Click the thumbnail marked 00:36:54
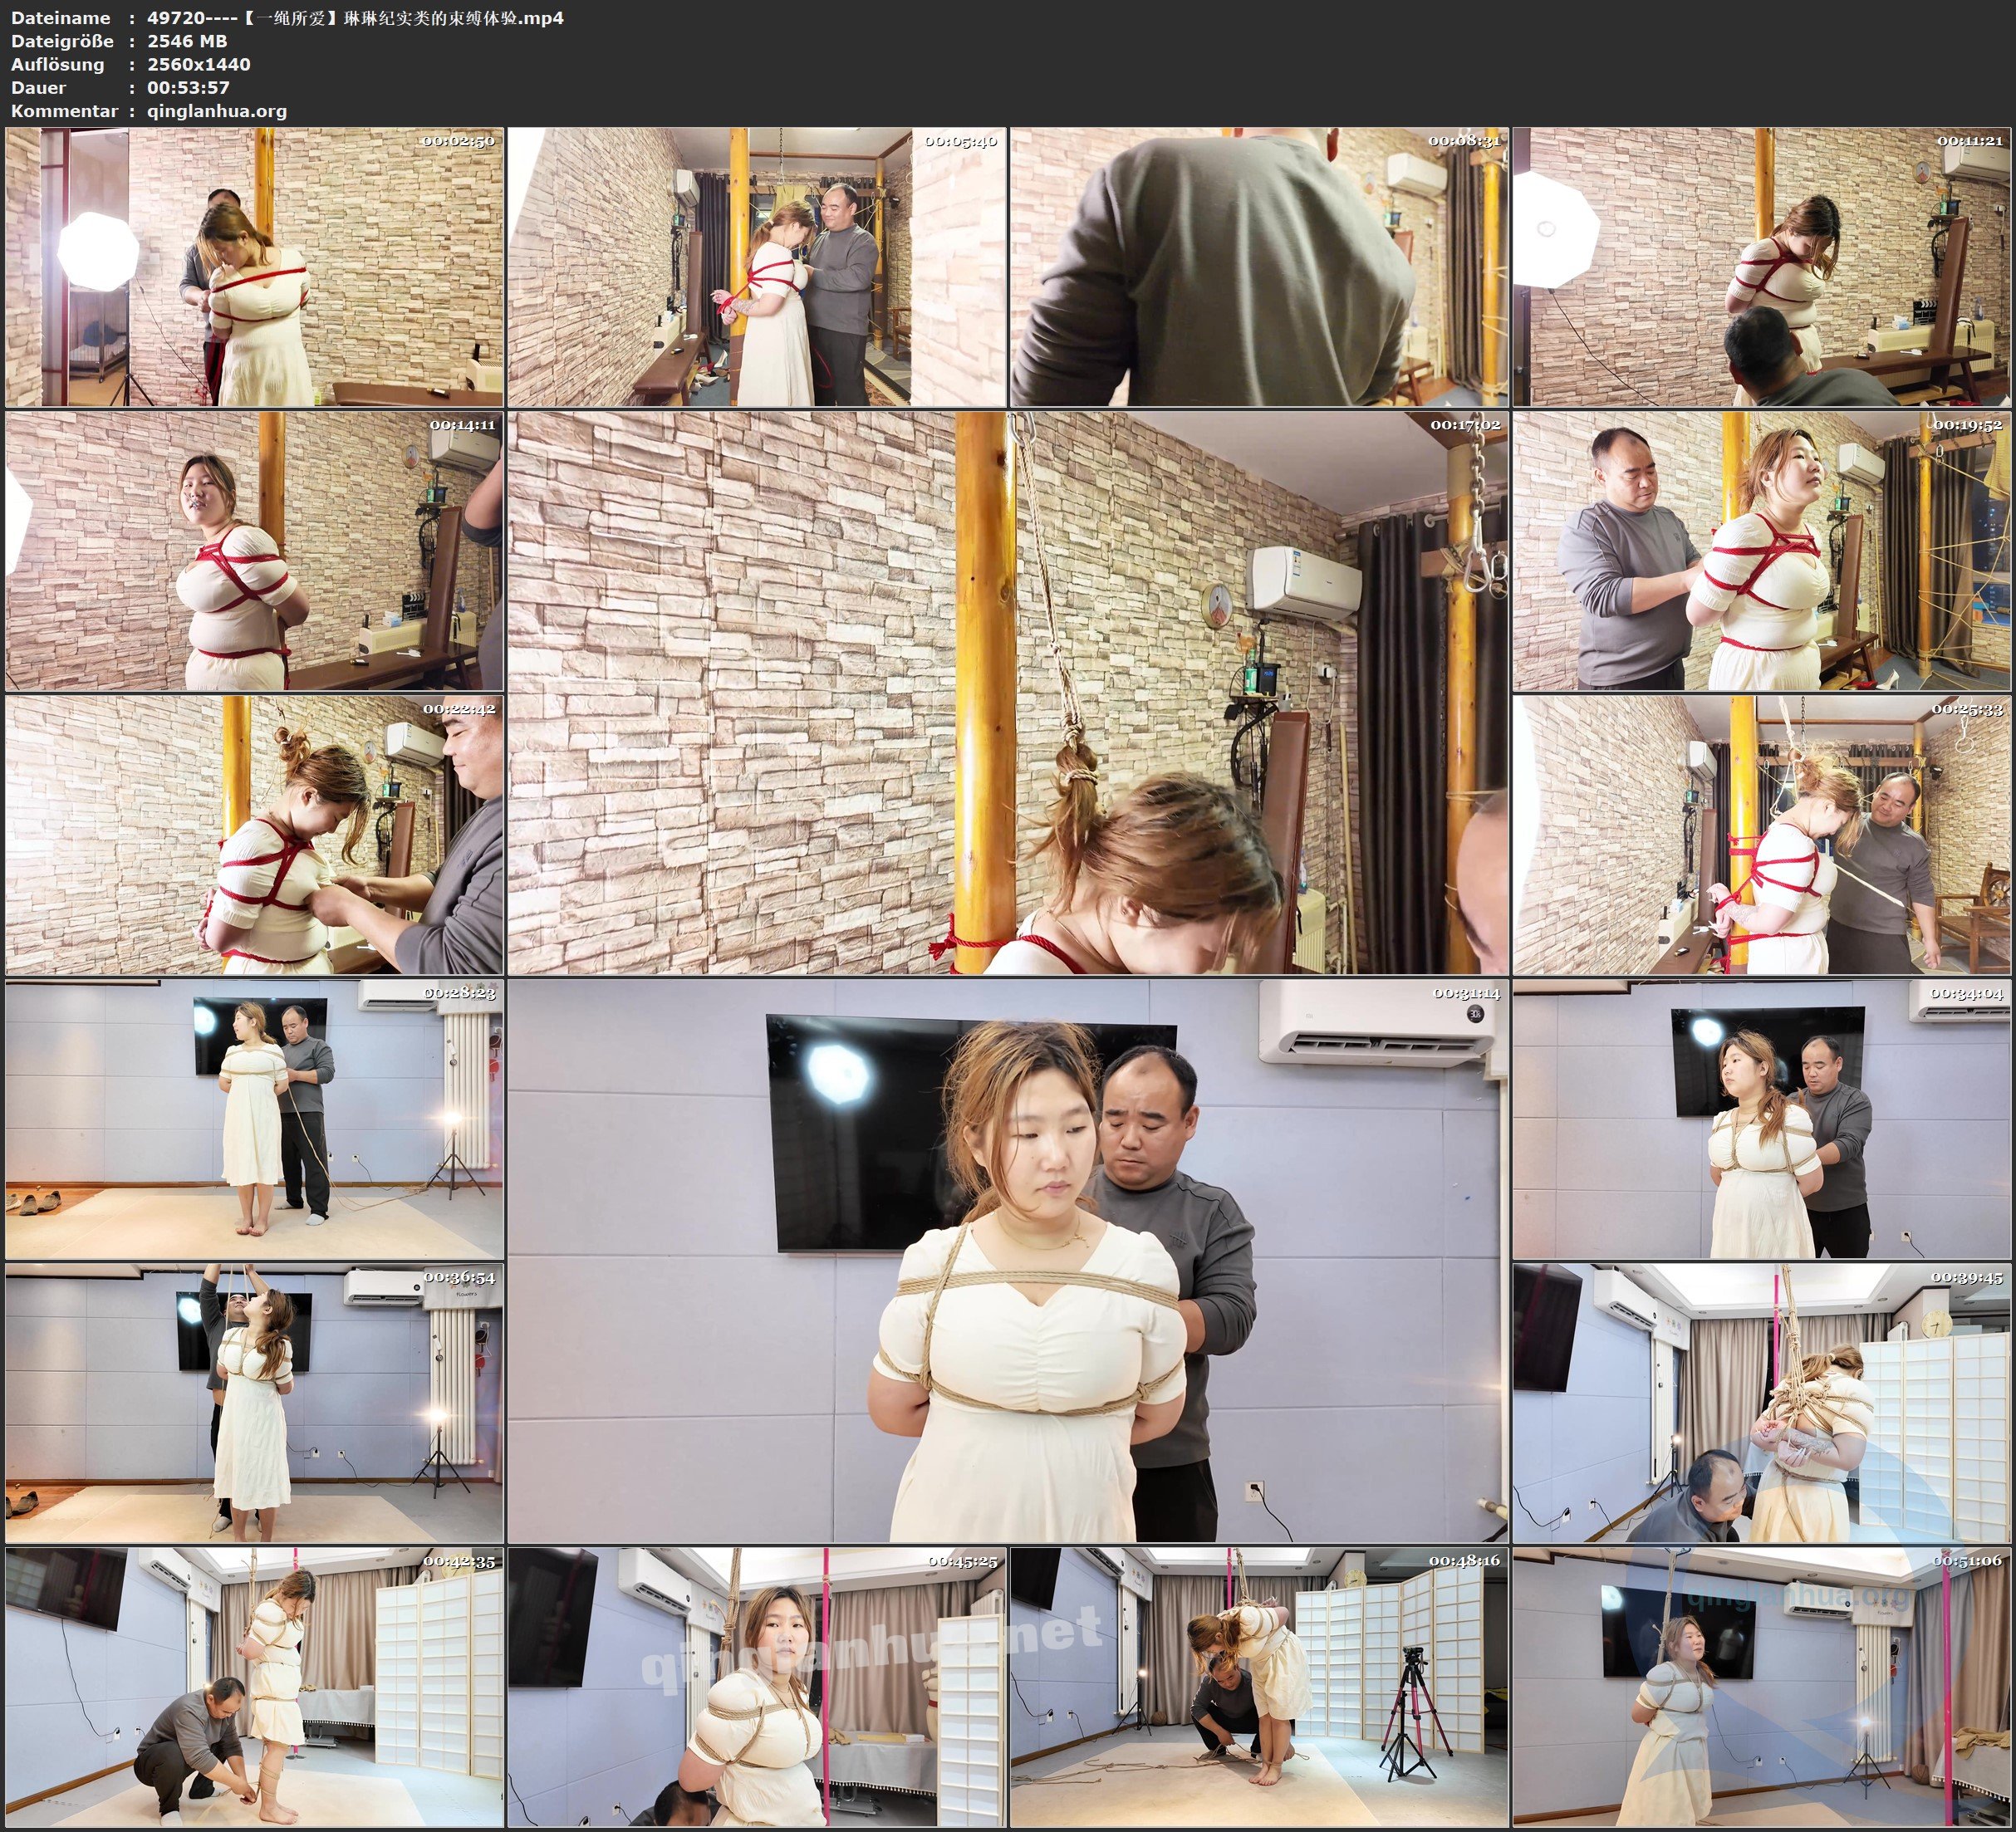This screenshot has width=2016, height=1832. point(254,1402)
